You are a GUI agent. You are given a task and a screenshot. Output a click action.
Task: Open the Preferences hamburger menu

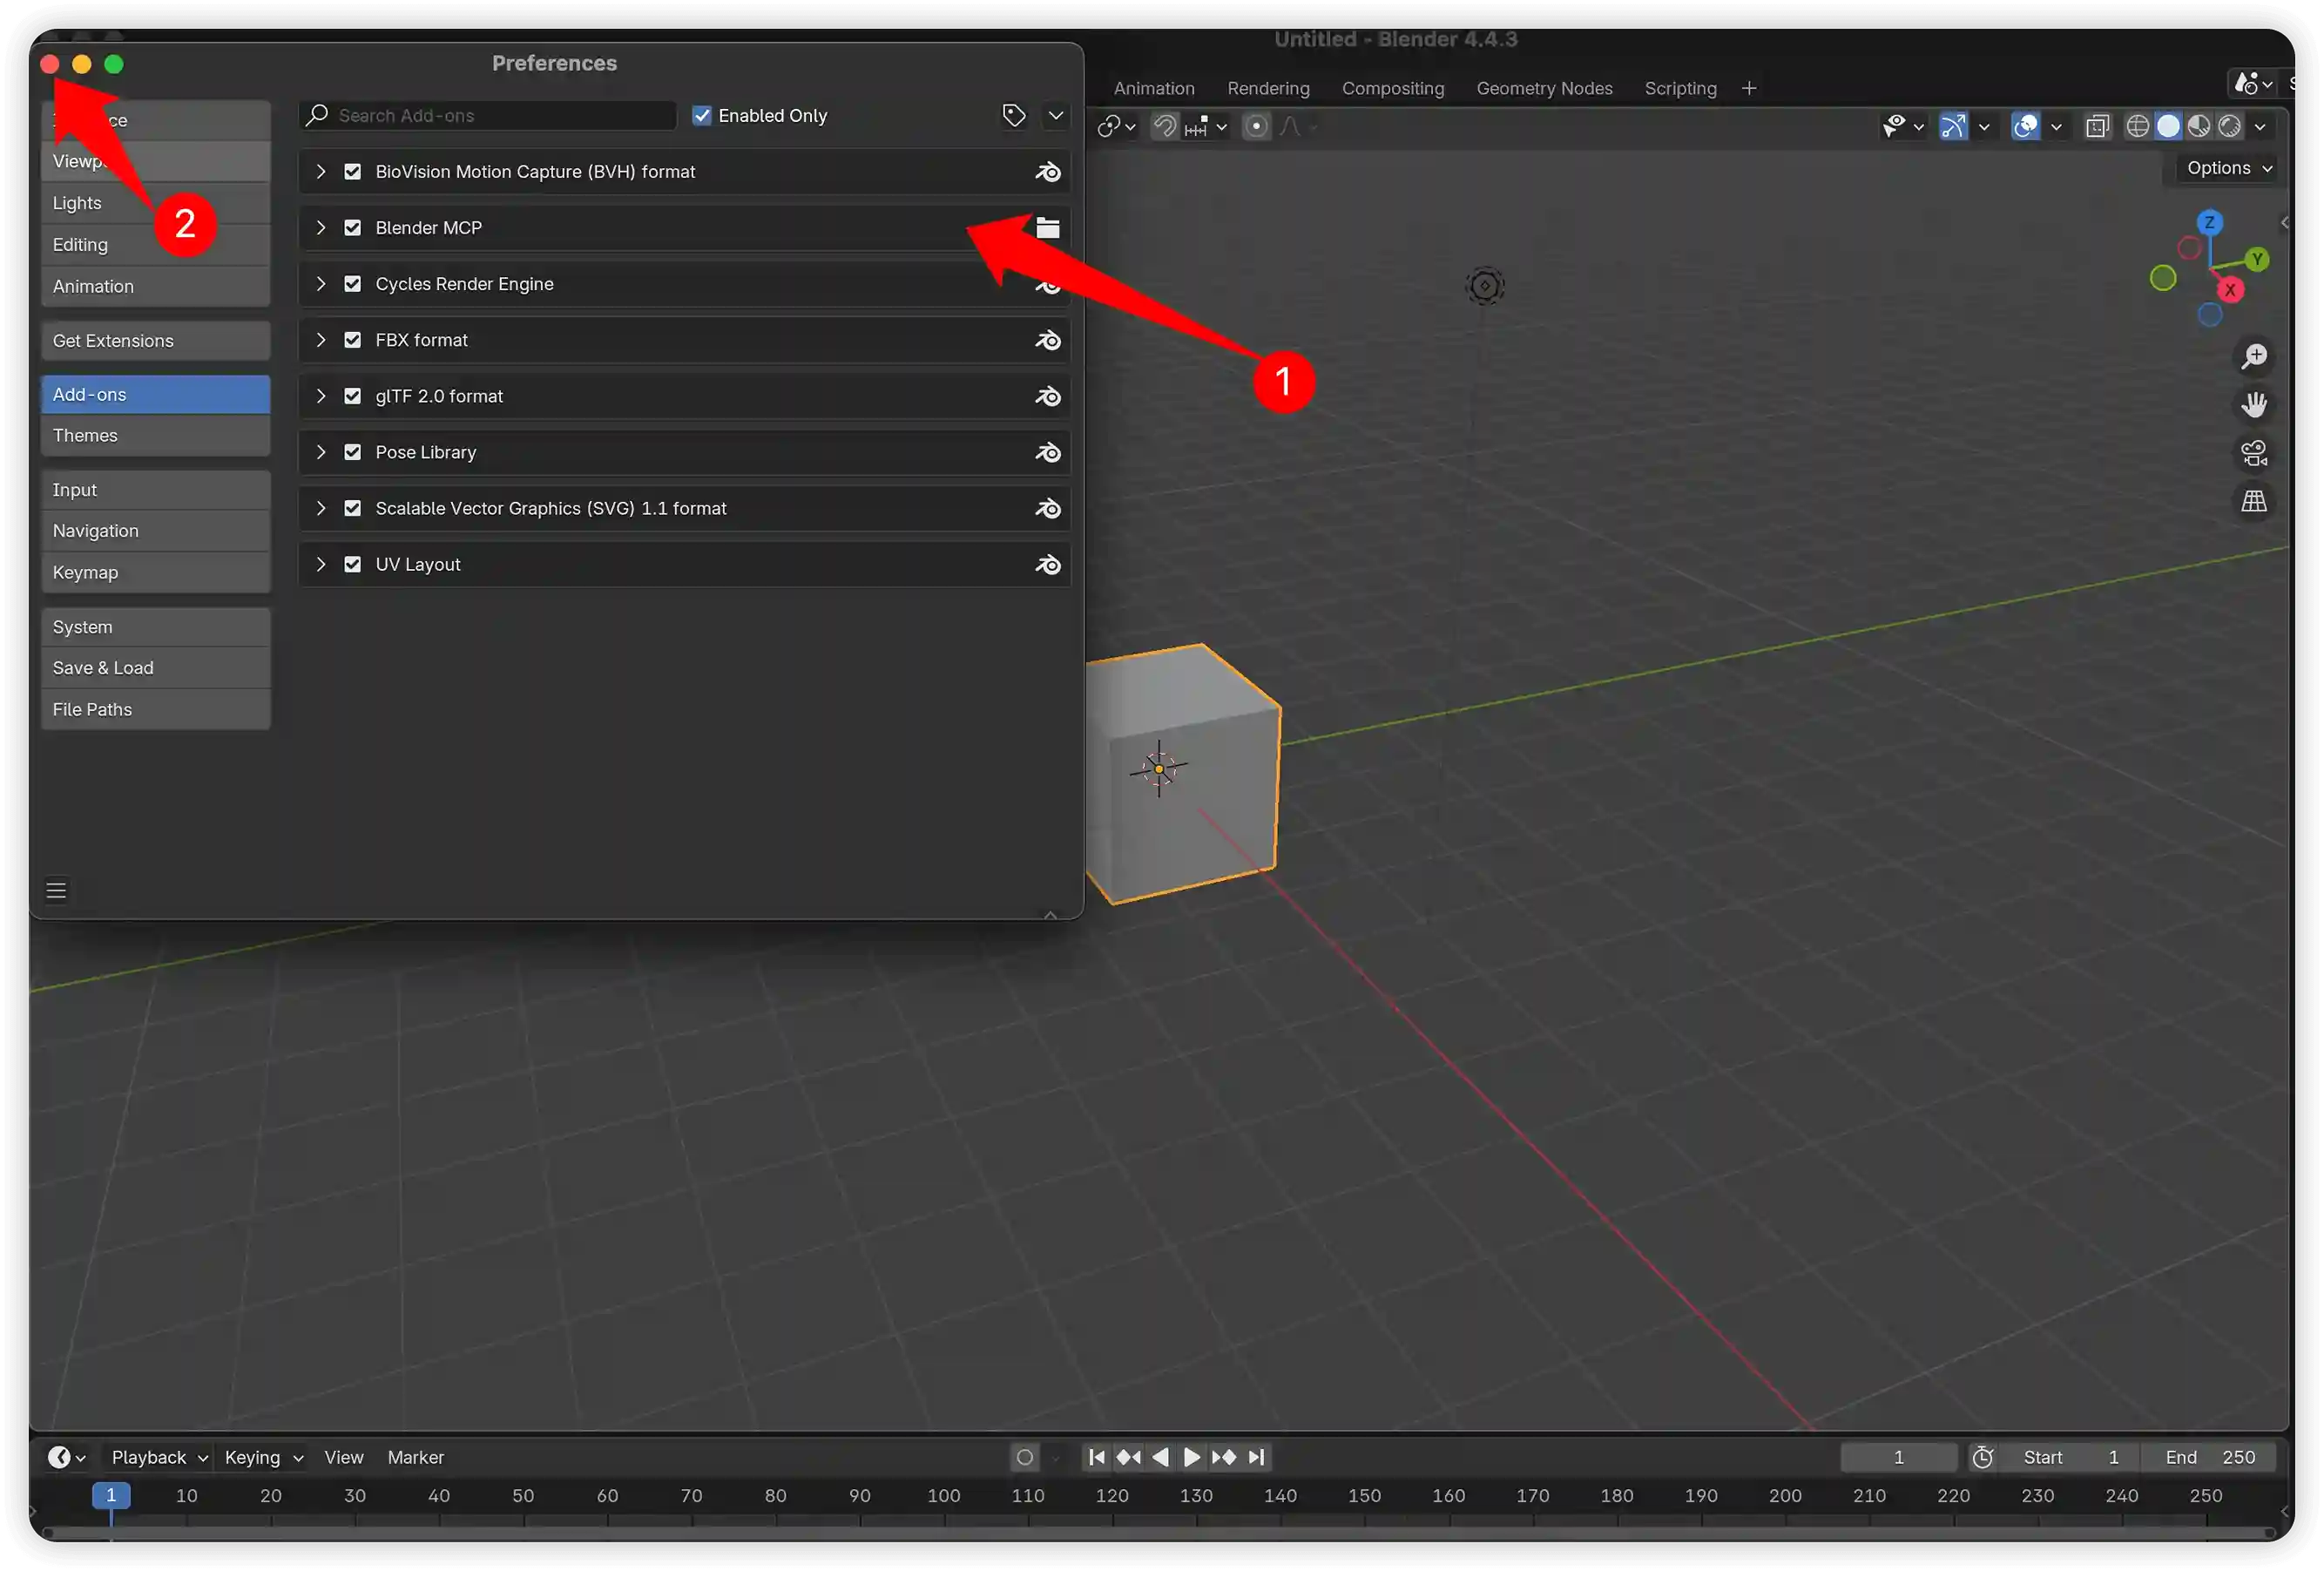click(x=56, y=890)
